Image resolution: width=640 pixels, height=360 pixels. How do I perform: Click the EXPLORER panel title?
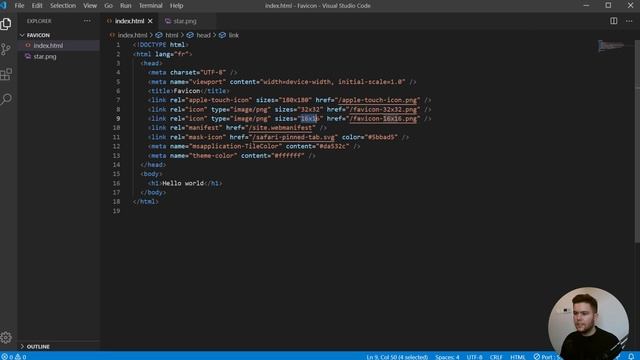click(39, 21)
